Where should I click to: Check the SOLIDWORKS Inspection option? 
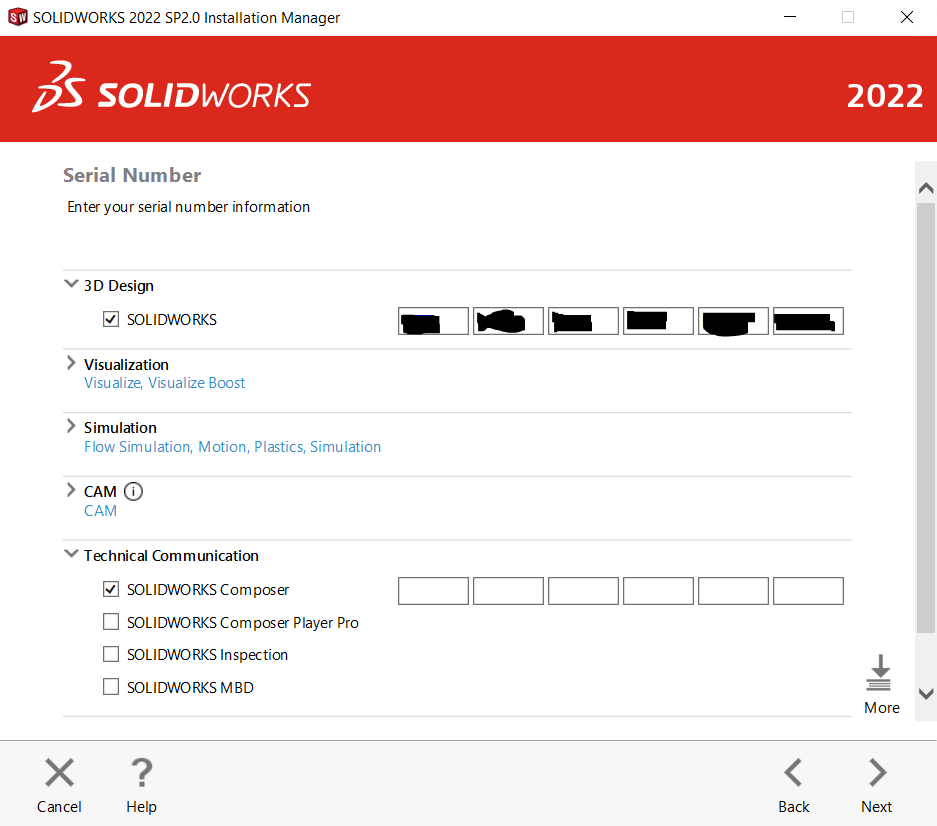pyautogui.click(x=111, y=655)
